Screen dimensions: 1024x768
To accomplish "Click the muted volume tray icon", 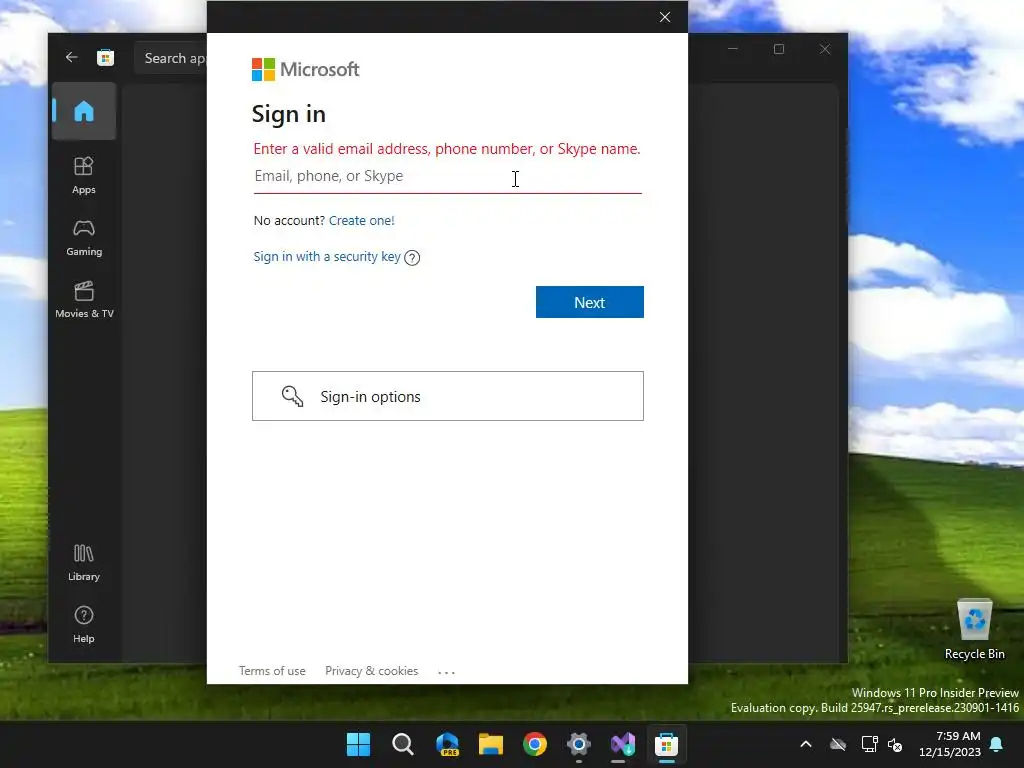I will tap(895, 744).
